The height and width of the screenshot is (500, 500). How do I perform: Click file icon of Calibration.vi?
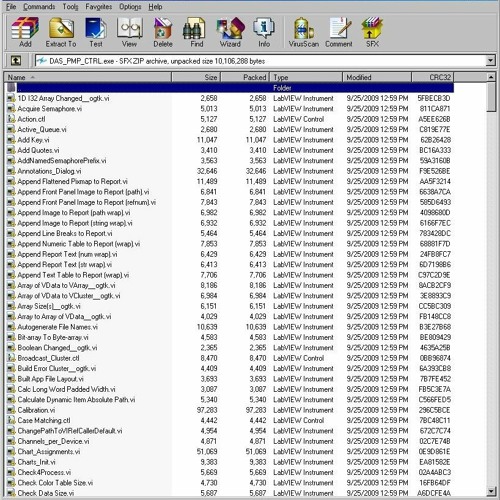tap(11, 410)
